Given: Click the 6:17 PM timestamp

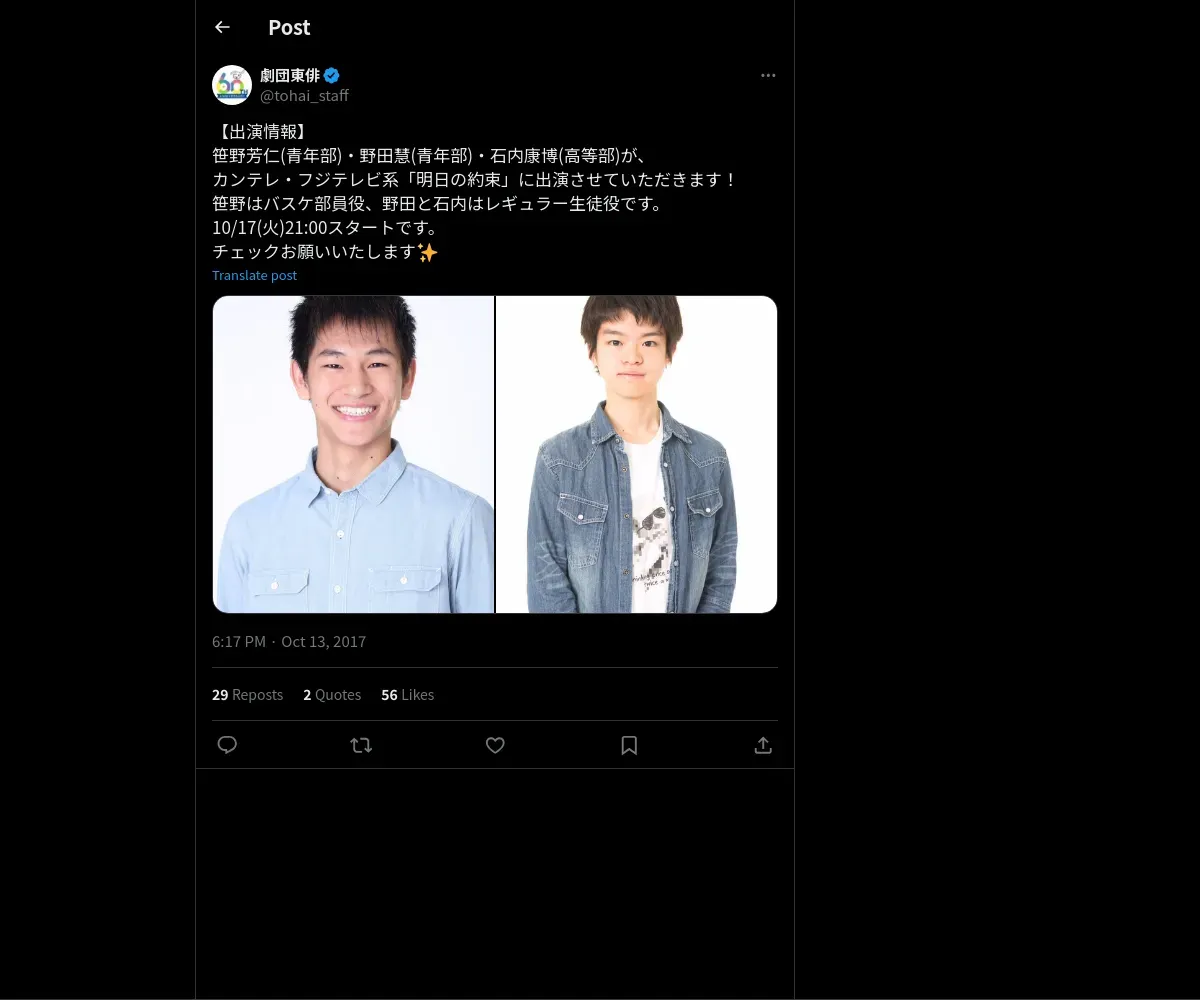Looking at the screenshot, I should pos(238,642).
